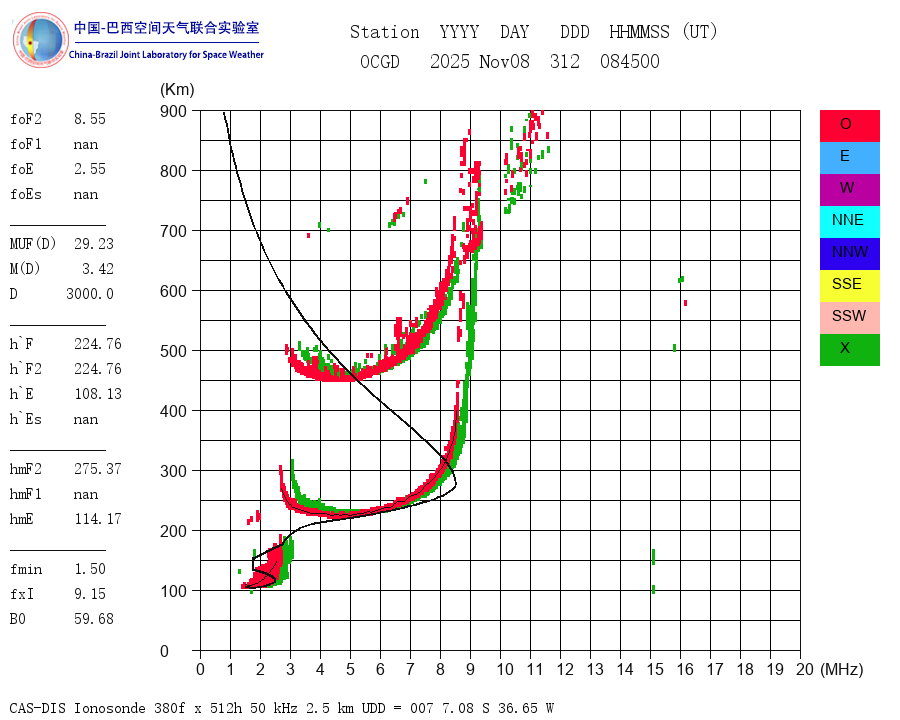Click the foF2 value 8.55
The width and height of the screenshot is (900, 720).
pos(90,119)
